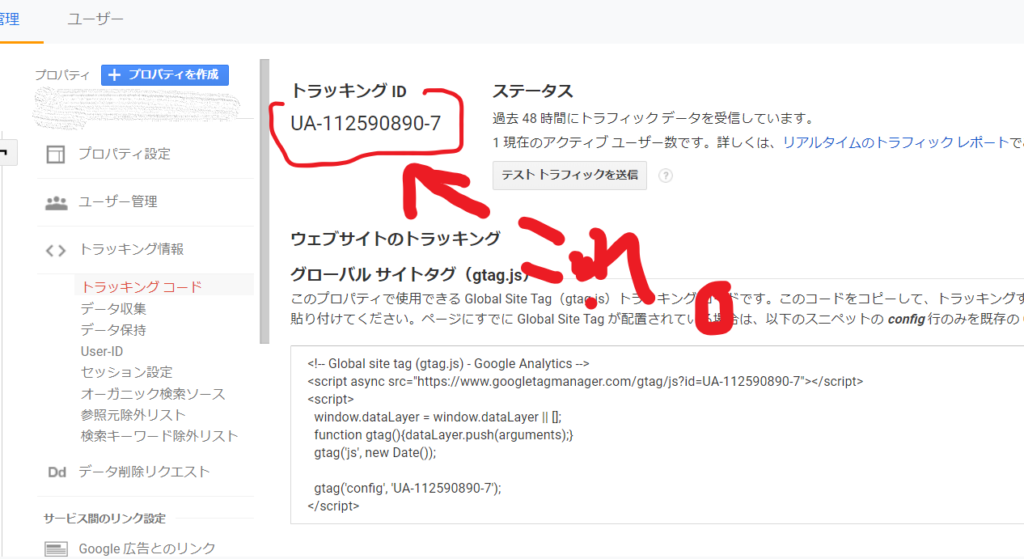Select データ保持 submenu item
The width and height of the screenshot is (1024, 559).
[x=114, y=330]
